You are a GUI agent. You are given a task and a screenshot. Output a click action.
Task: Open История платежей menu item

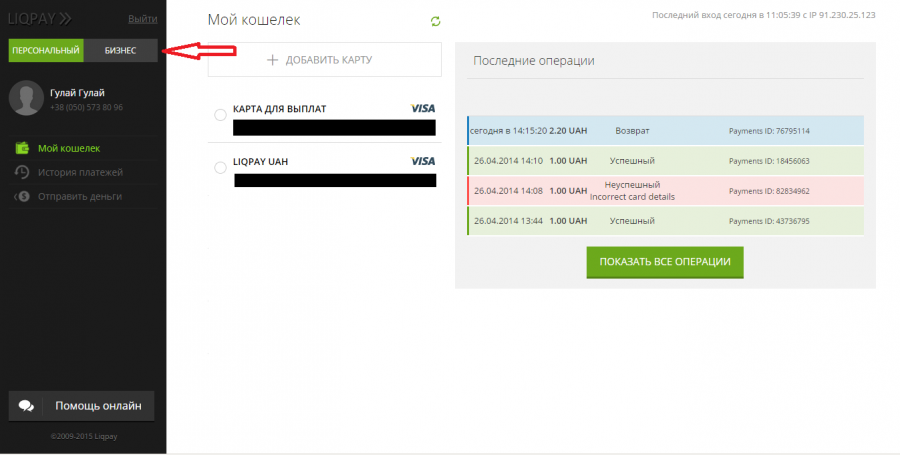point(80,172)
